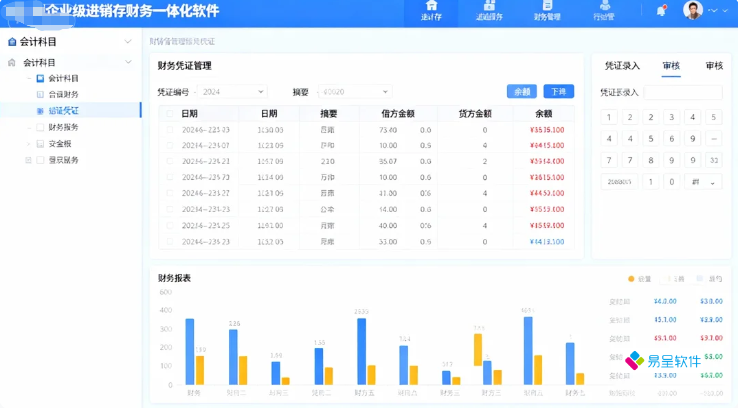This screenshot has width=738, height=408.
Task: Tap keypad button 8
Action: tap(651, 160)
